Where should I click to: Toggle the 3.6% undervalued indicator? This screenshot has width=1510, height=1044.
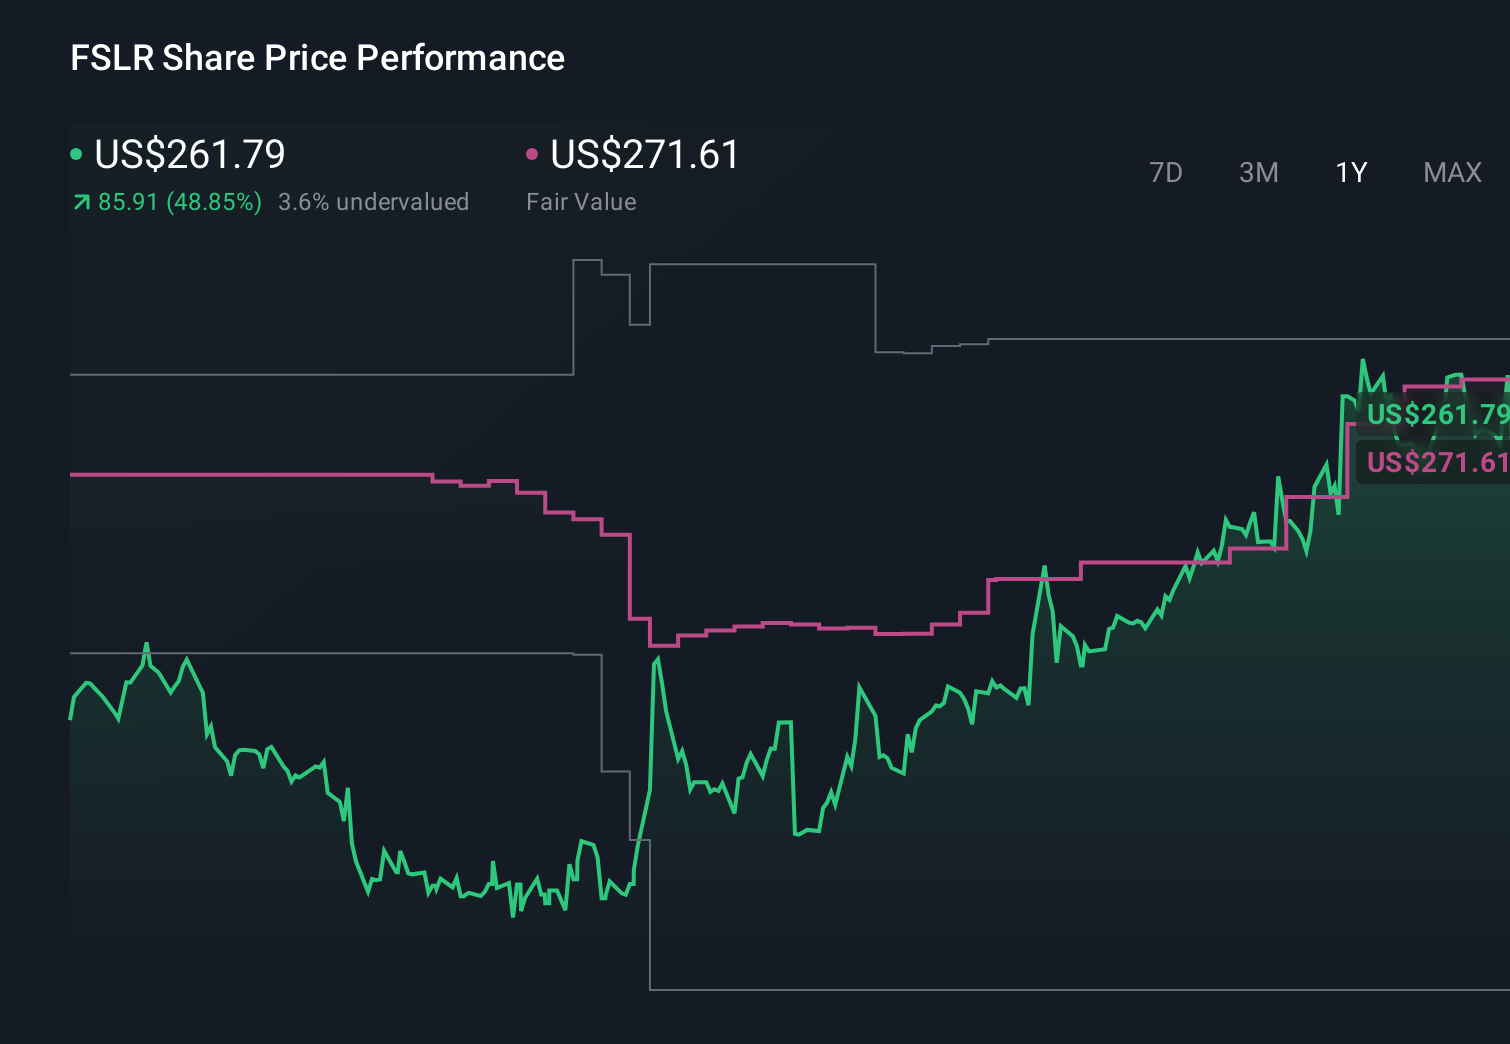click(x=373, y=201)
